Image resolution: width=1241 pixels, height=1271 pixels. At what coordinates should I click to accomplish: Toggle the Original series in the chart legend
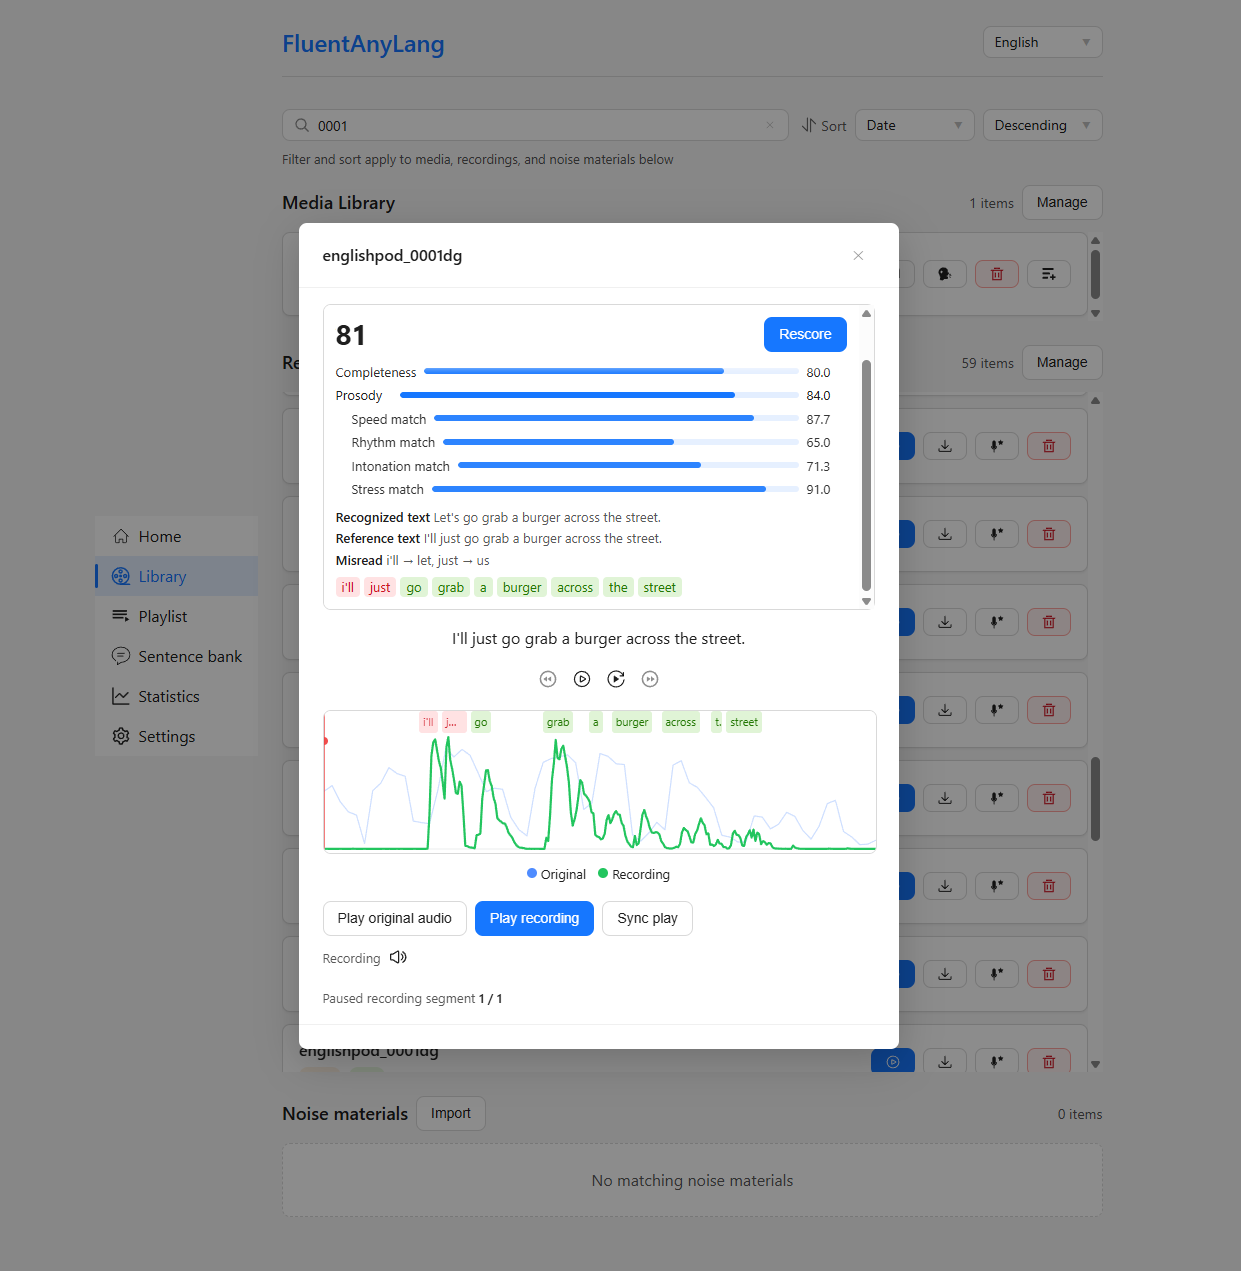pyautogui.click(x=556, y=874)
